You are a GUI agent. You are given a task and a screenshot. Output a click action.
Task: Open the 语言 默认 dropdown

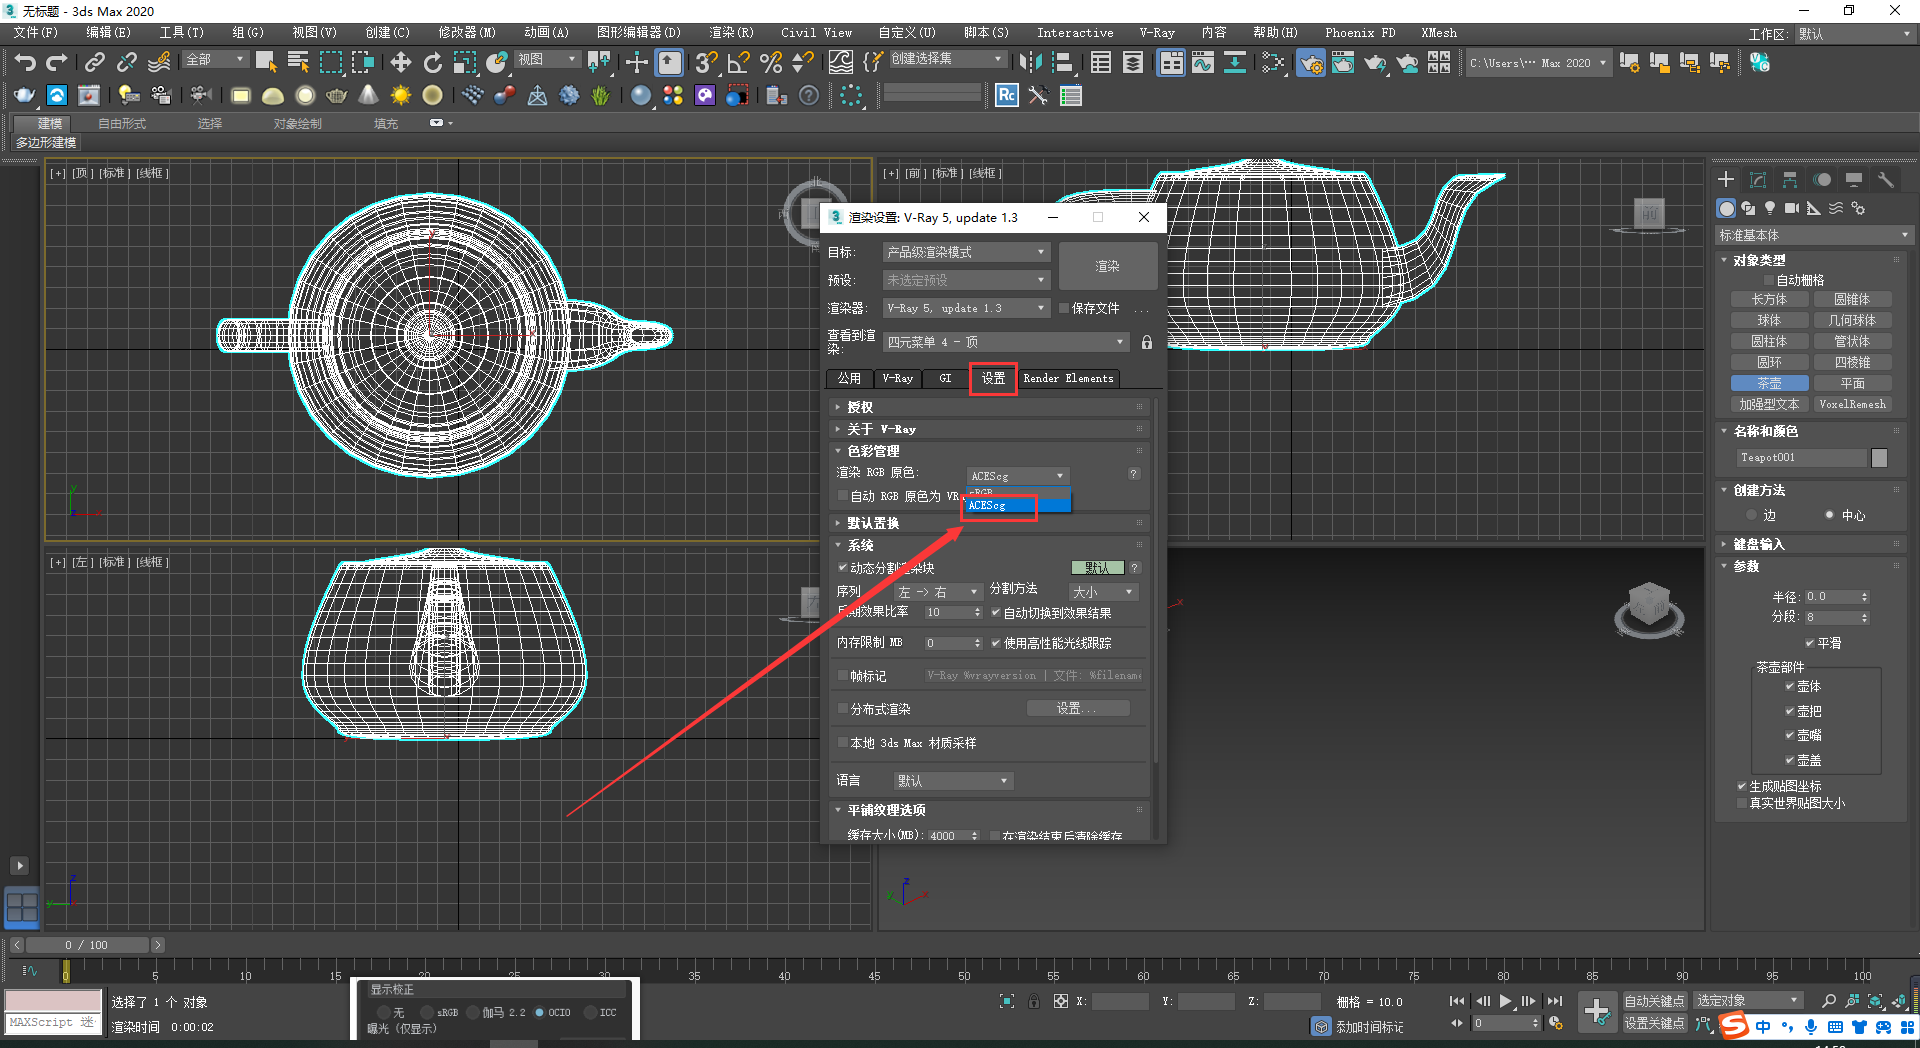point(954,781)
